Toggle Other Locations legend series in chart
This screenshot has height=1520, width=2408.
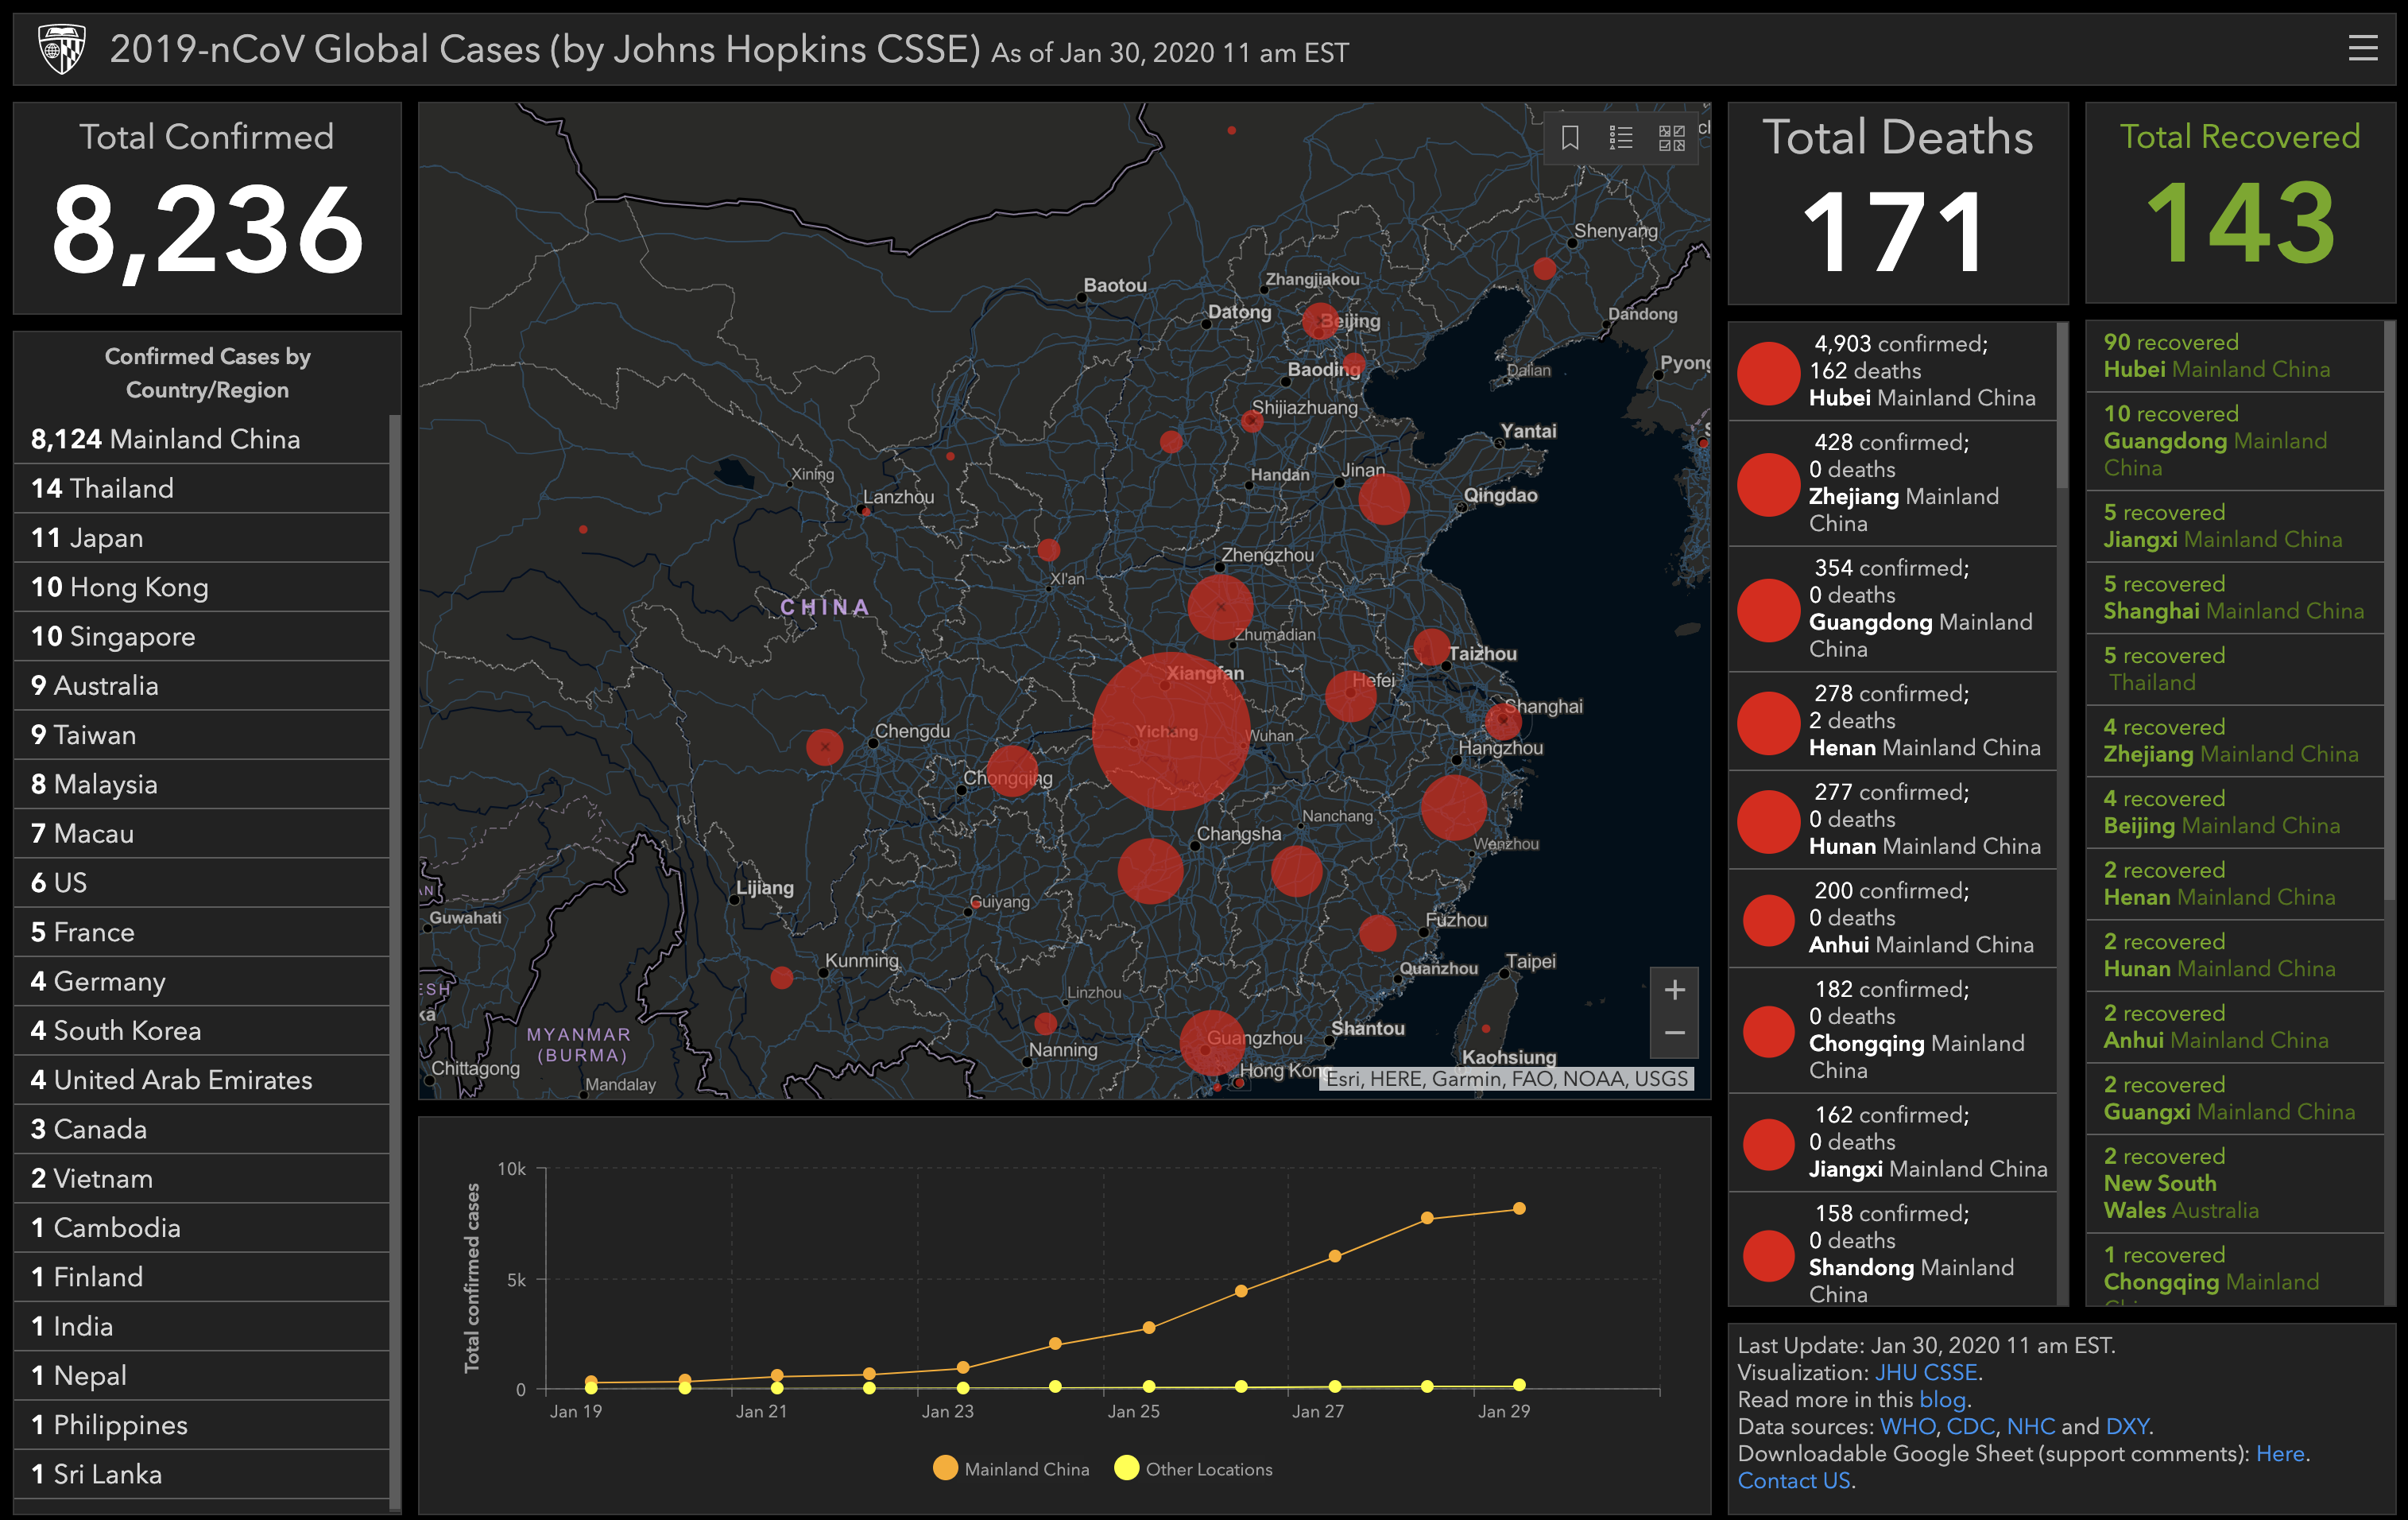pos(1194,1468)
